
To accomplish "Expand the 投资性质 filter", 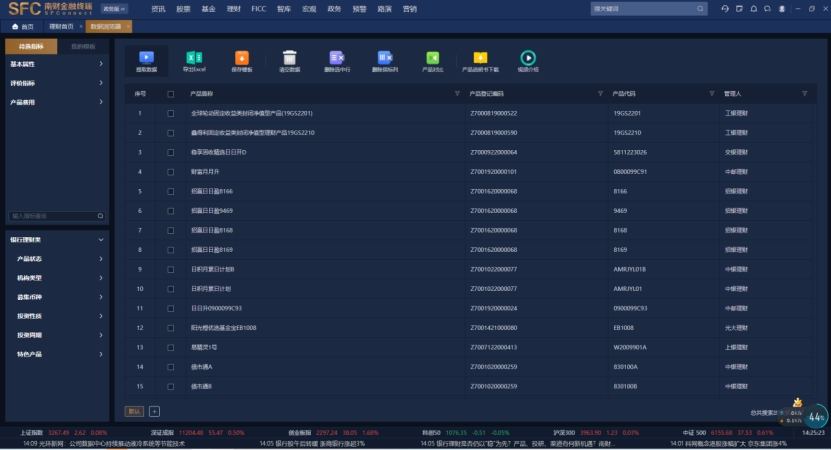I will 56,316.
